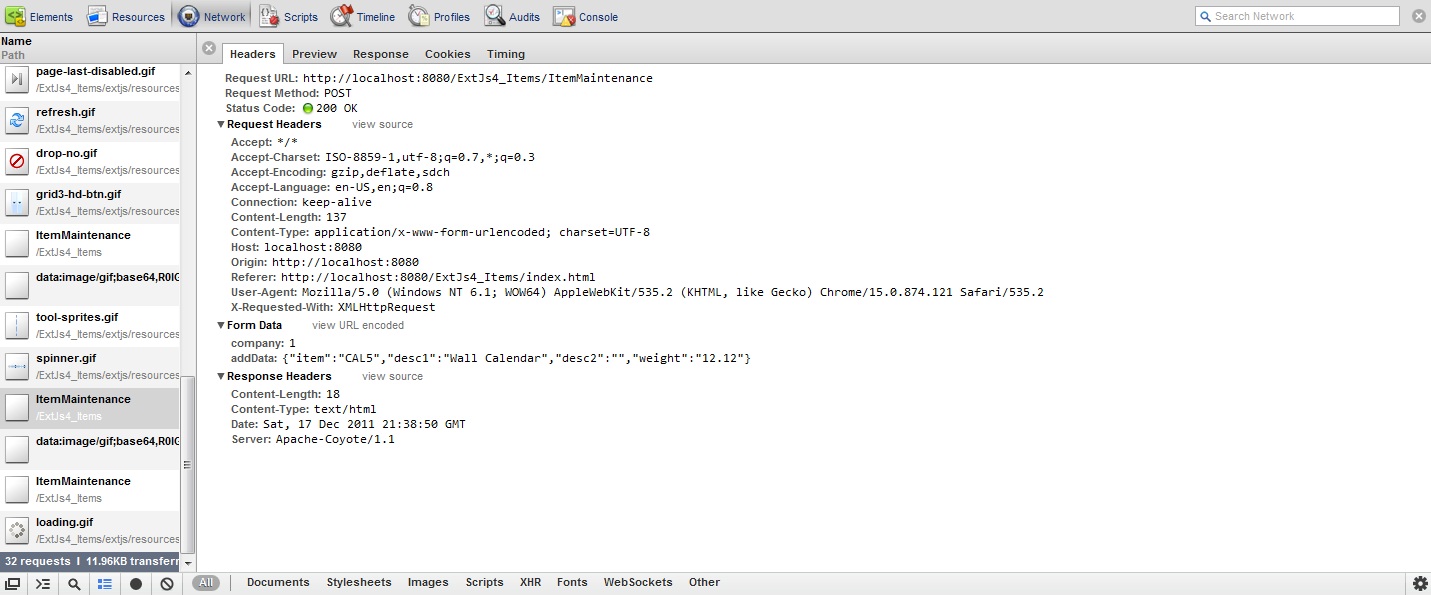The width and height of the screenshot is (1431, 595).
Task: Switch to the Resources panel
Action: (x=126, y=16)
